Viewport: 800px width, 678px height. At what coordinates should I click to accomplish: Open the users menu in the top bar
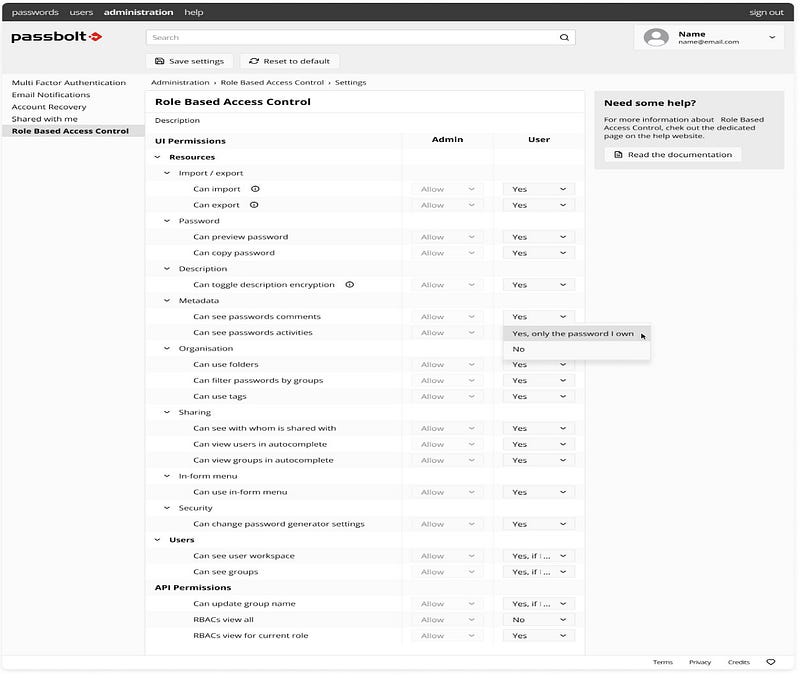coord(80,12)
